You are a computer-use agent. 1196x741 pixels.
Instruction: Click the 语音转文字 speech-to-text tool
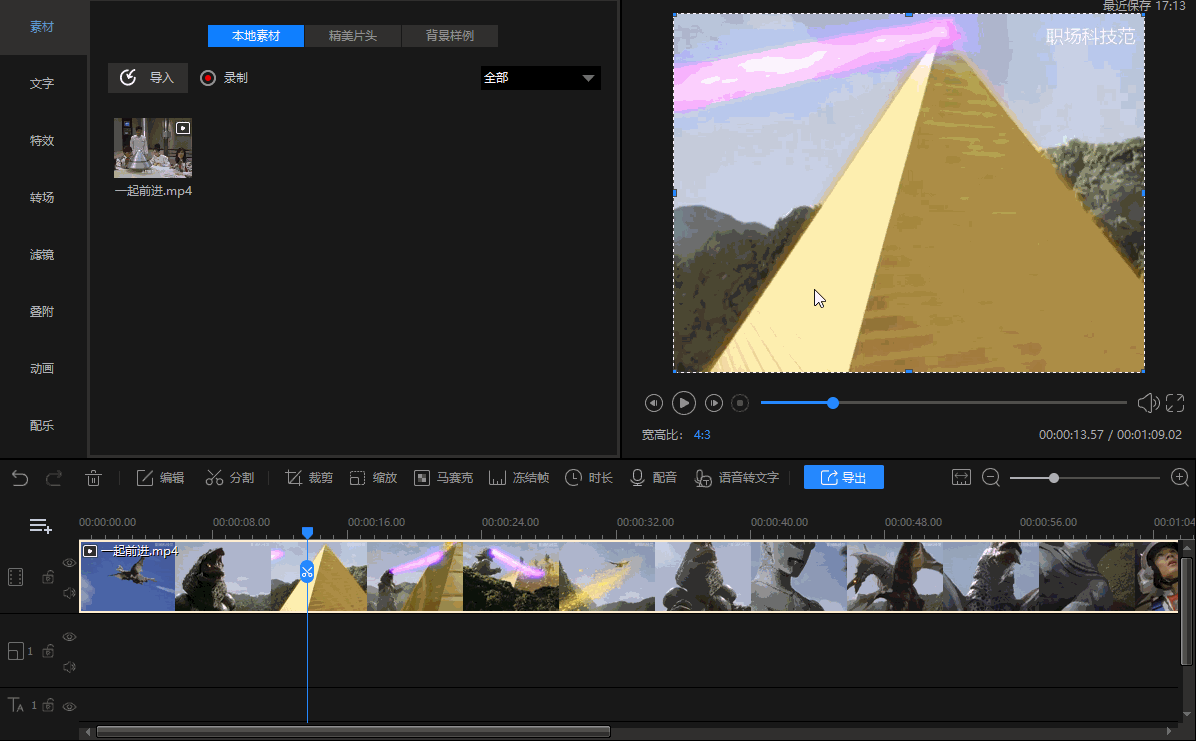click(x=736, y=478)
